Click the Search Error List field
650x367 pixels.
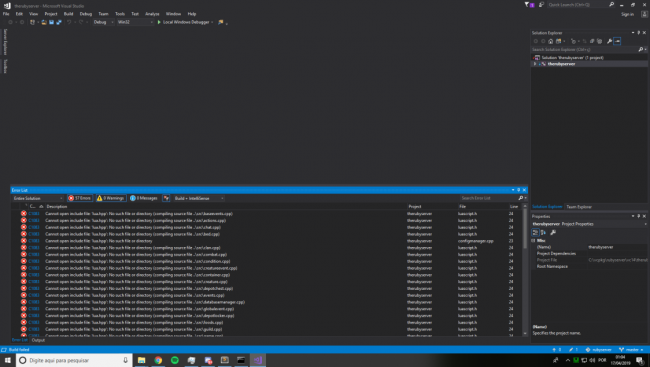click(x=488, y=198)
